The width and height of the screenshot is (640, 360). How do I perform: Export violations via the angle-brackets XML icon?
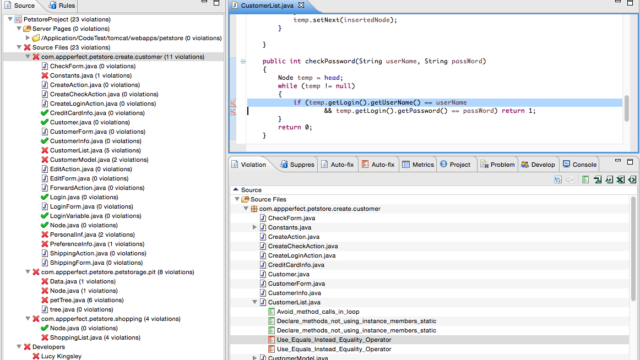(x=632, y=180)
